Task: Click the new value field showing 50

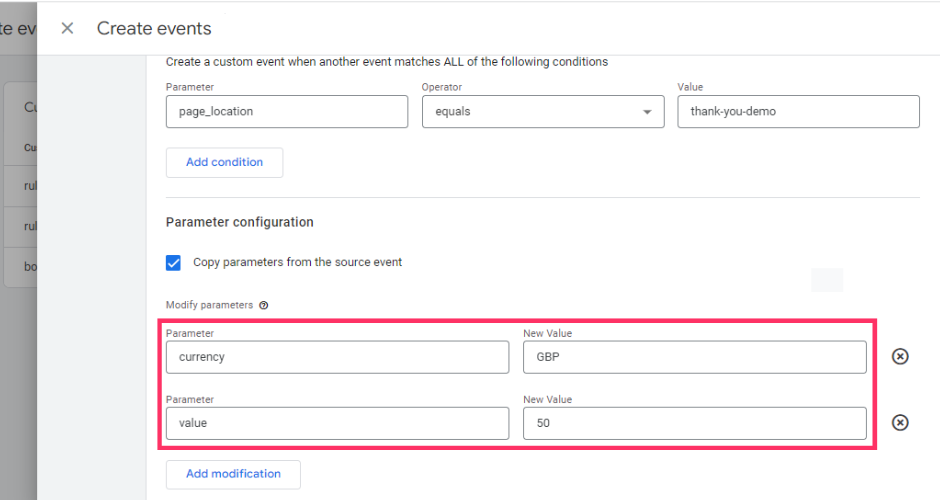Action: pos(694,423)
